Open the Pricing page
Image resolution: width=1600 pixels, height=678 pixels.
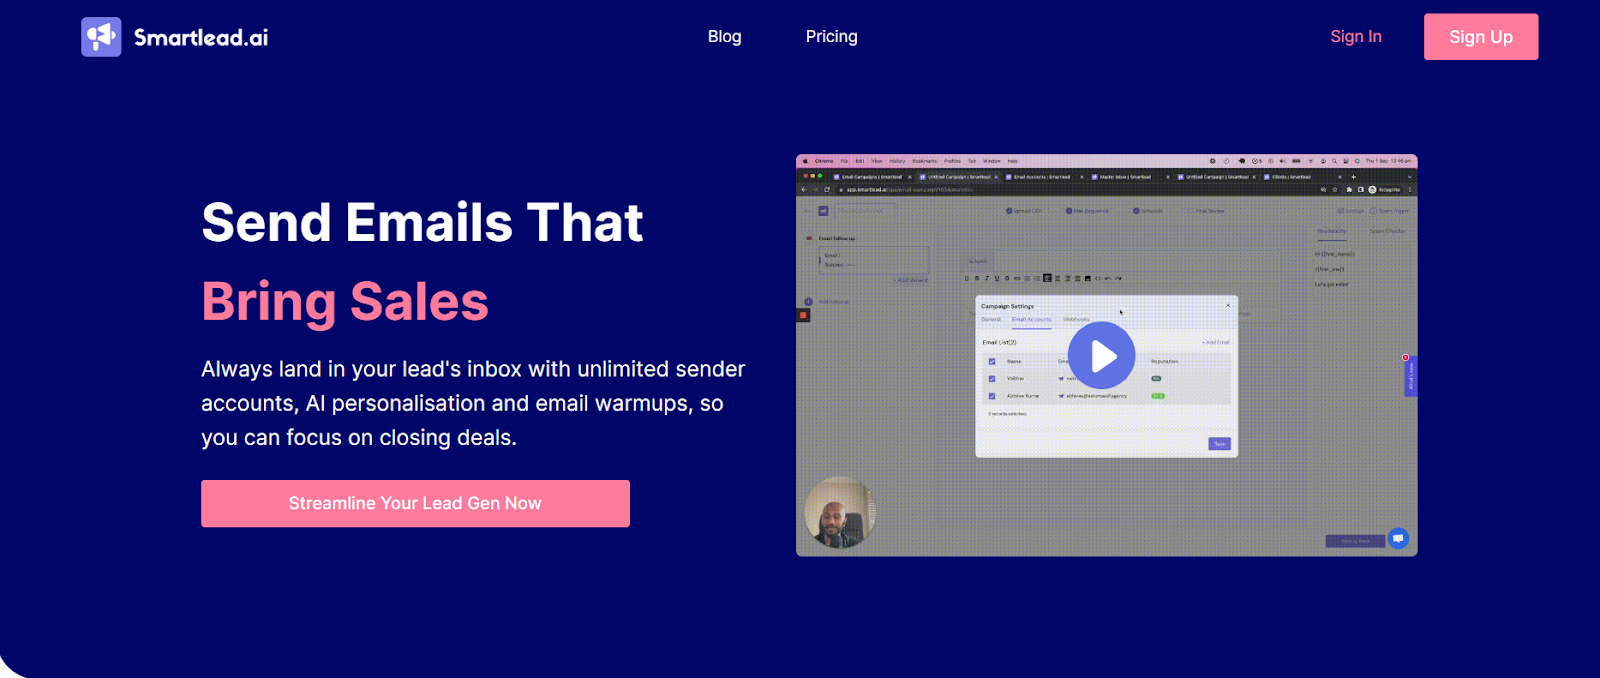pos(832,36)
